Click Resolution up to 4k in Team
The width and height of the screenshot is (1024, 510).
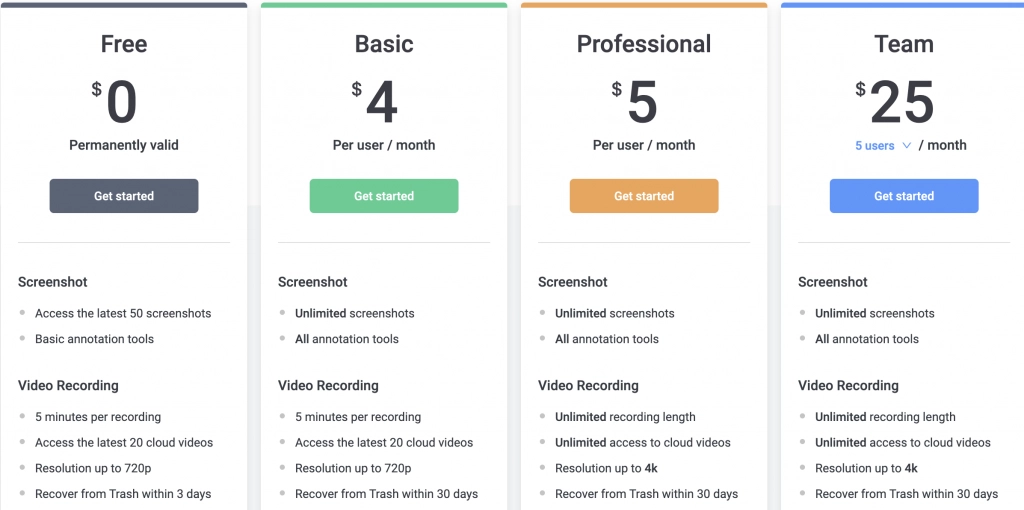point(866,468)
